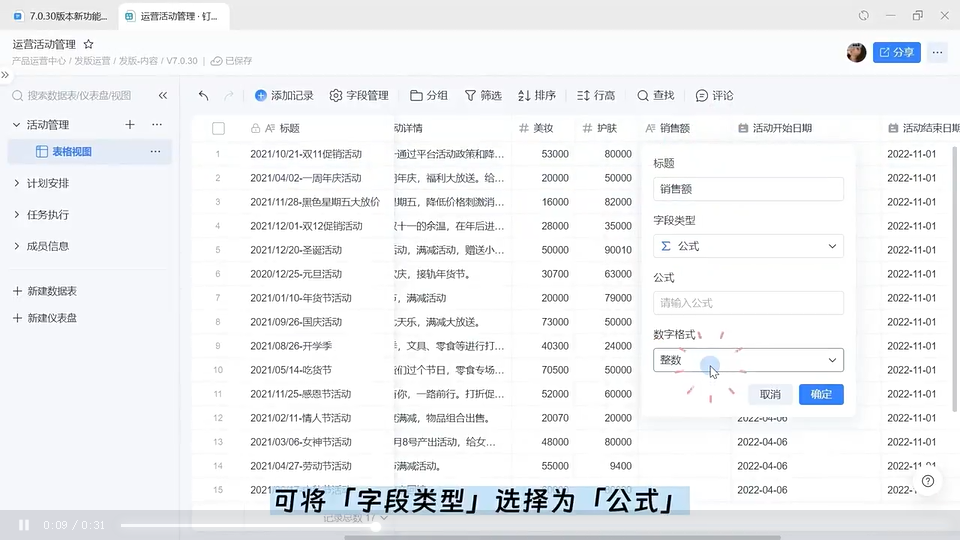The width and height of the screenshot is (960, 540).
Task: Click the 取消 cancel button
Action: coord(770,394)
